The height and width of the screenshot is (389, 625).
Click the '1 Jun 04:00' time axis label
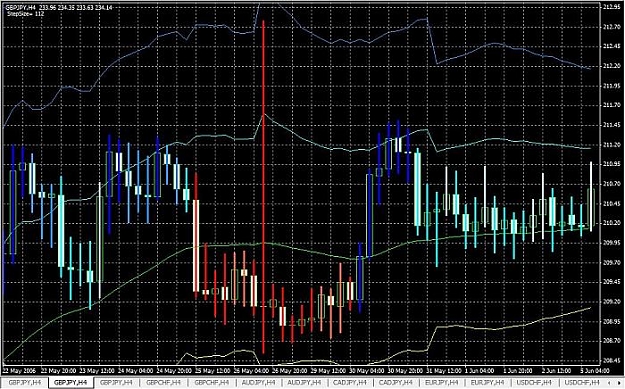click(480, 371)
